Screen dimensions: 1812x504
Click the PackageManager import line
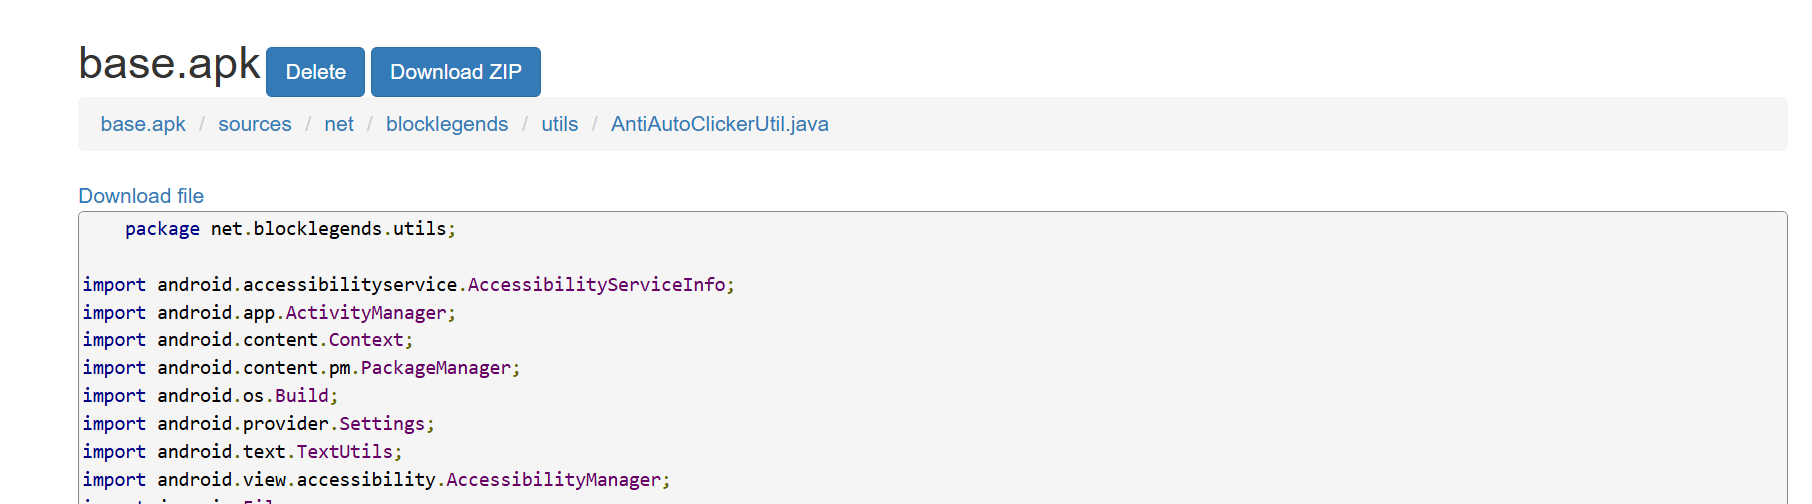[x=301, y=368]
